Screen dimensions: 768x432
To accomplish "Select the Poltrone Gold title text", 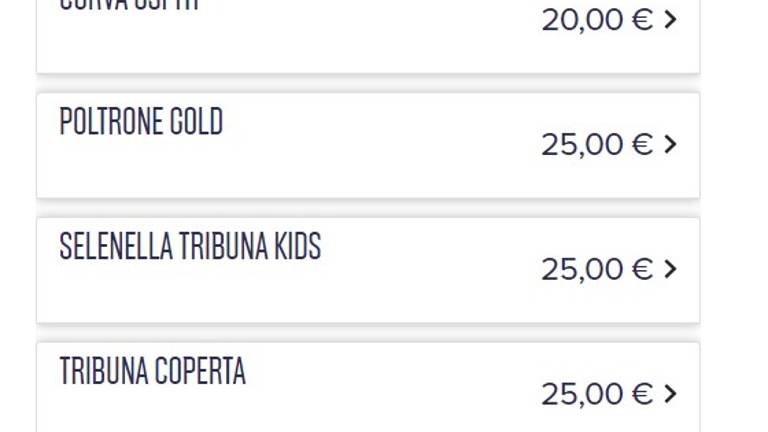I will pos(141,121).
